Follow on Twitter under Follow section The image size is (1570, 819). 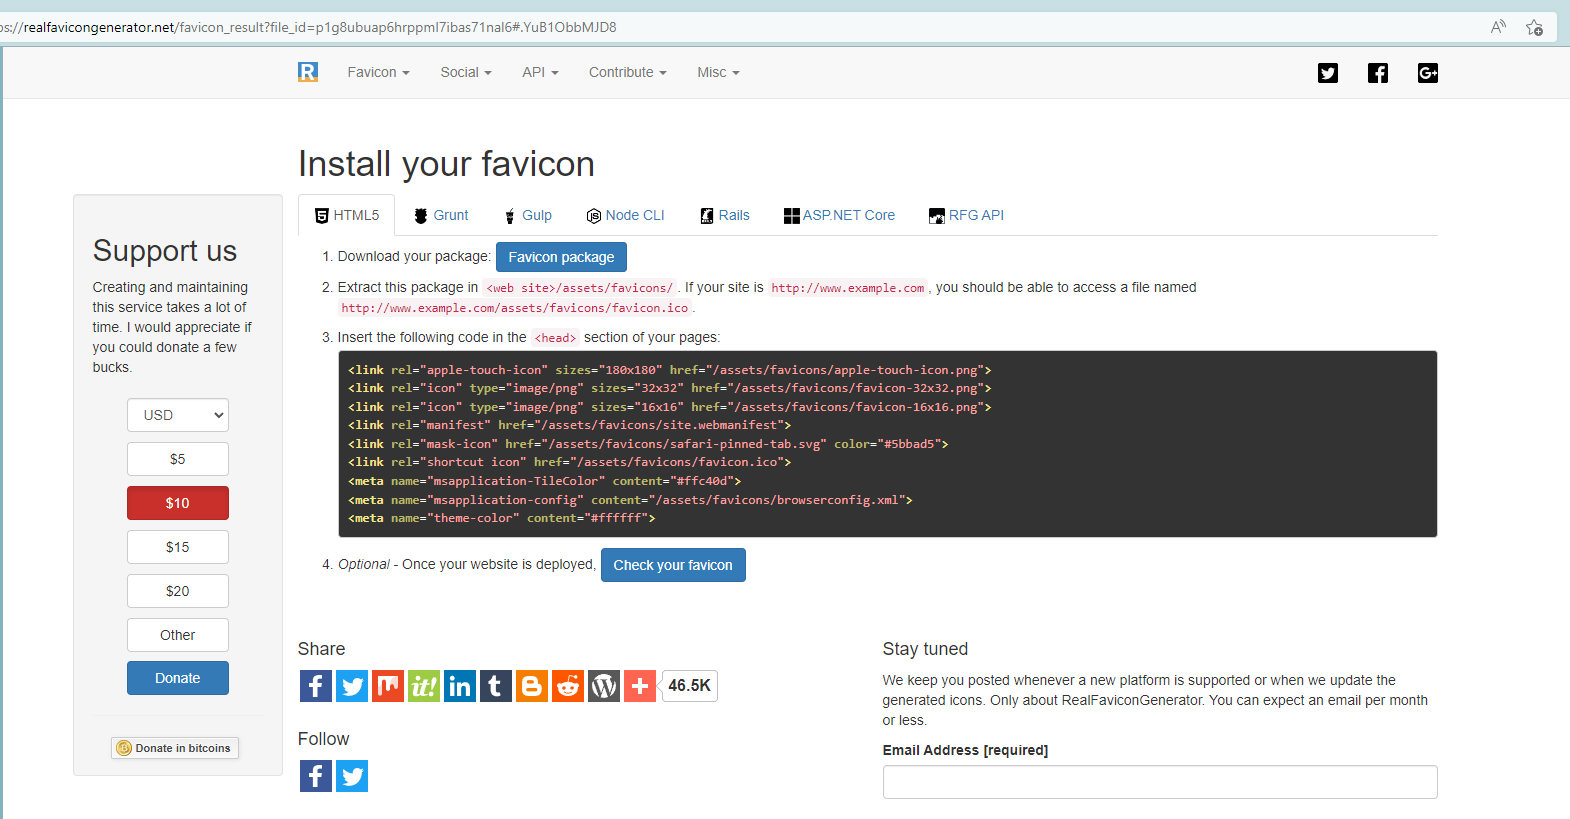coord(352,776)
